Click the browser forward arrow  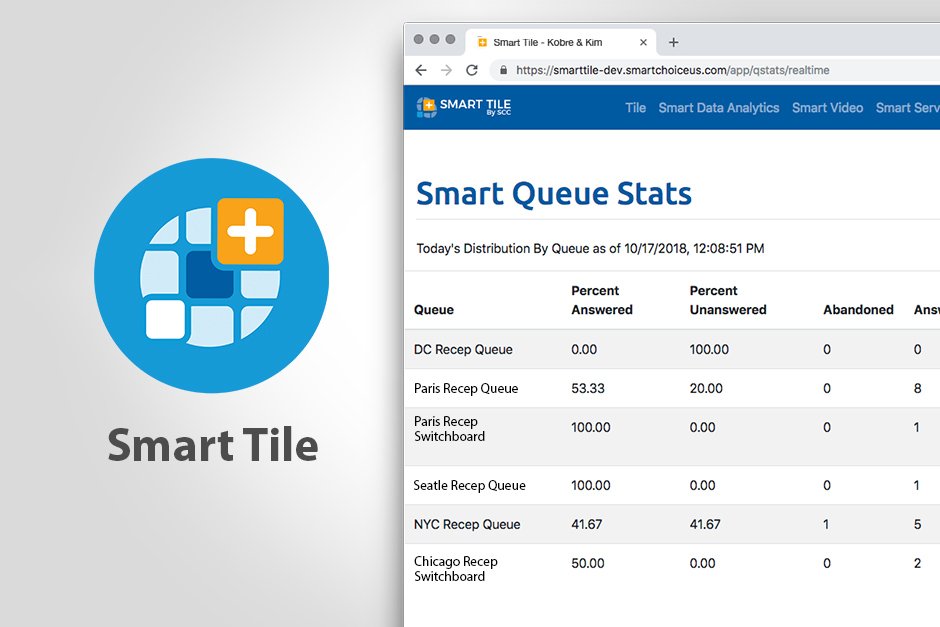point(446,70)
